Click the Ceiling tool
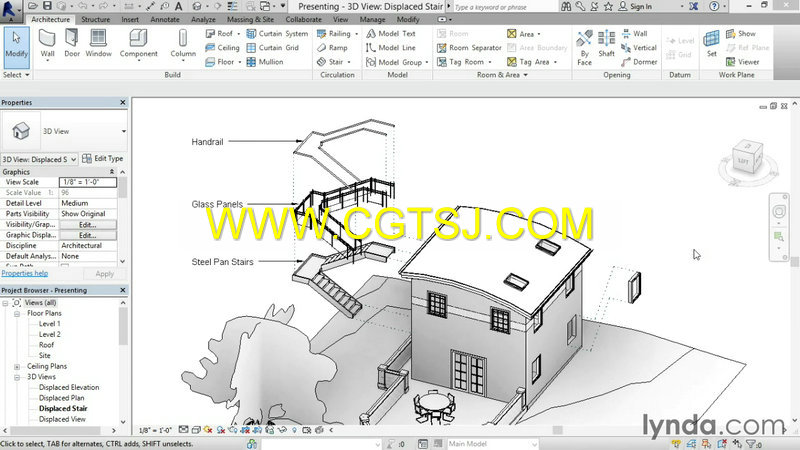Image resolution: width=800 pixels, height=450 pixels. pos(222,47)
